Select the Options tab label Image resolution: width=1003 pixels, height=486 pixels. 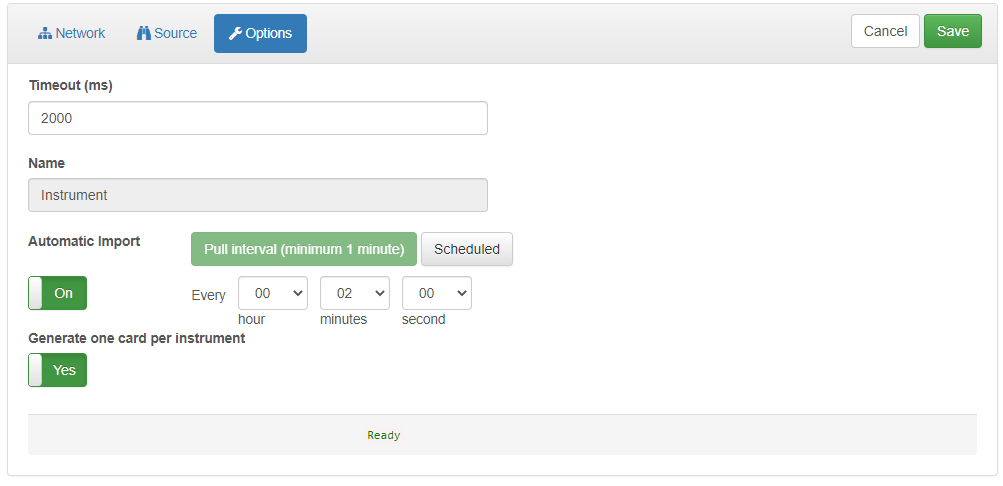(x=269, y=33)
